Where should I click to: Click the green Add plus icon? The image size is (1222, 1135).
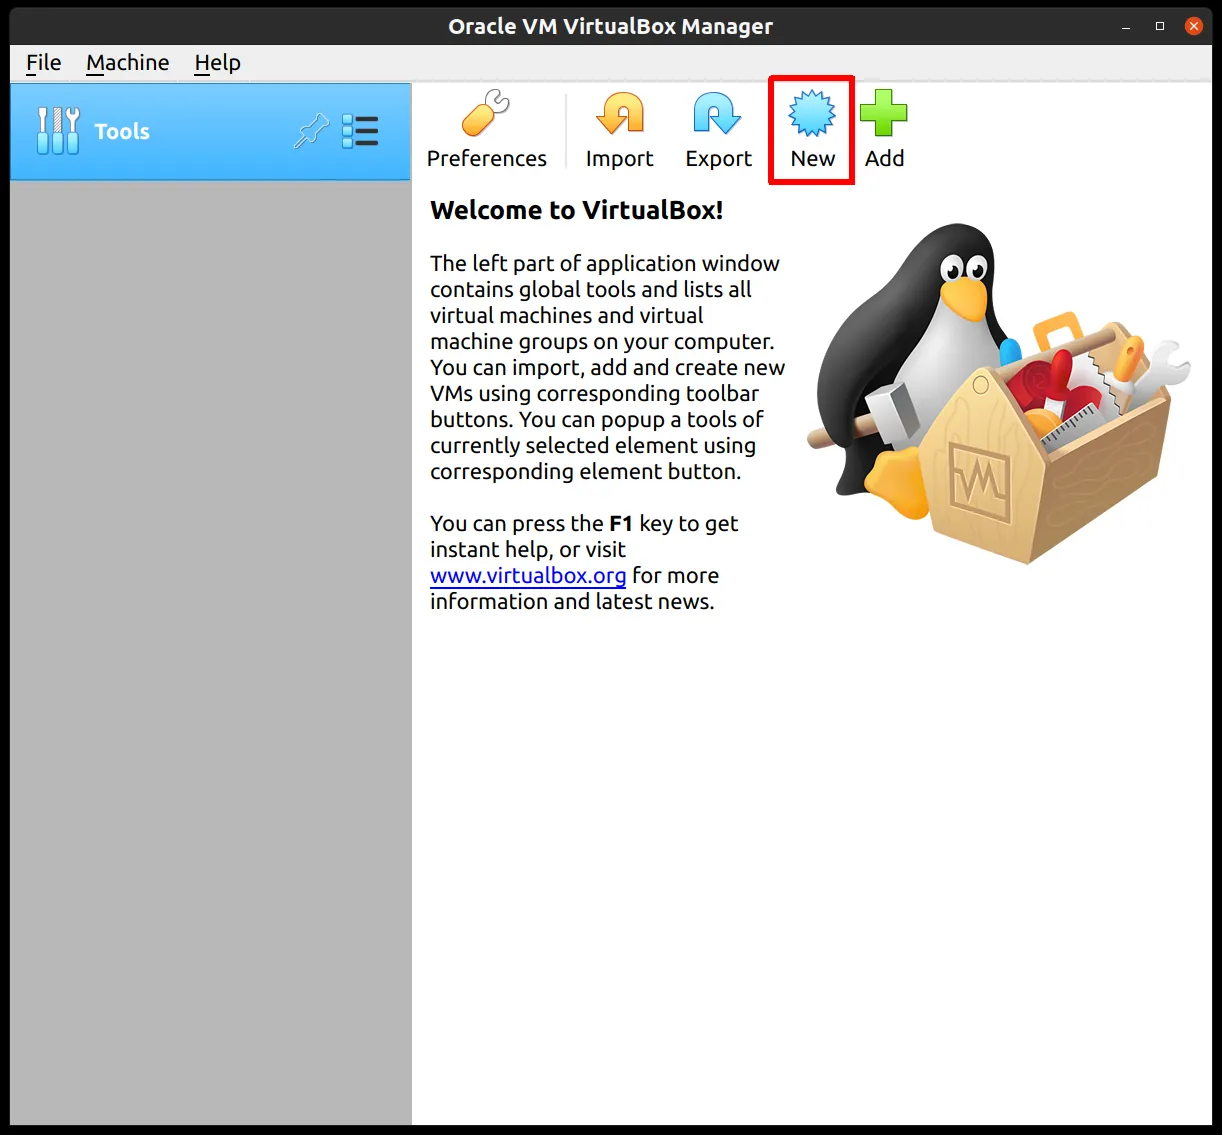point(884,114)
